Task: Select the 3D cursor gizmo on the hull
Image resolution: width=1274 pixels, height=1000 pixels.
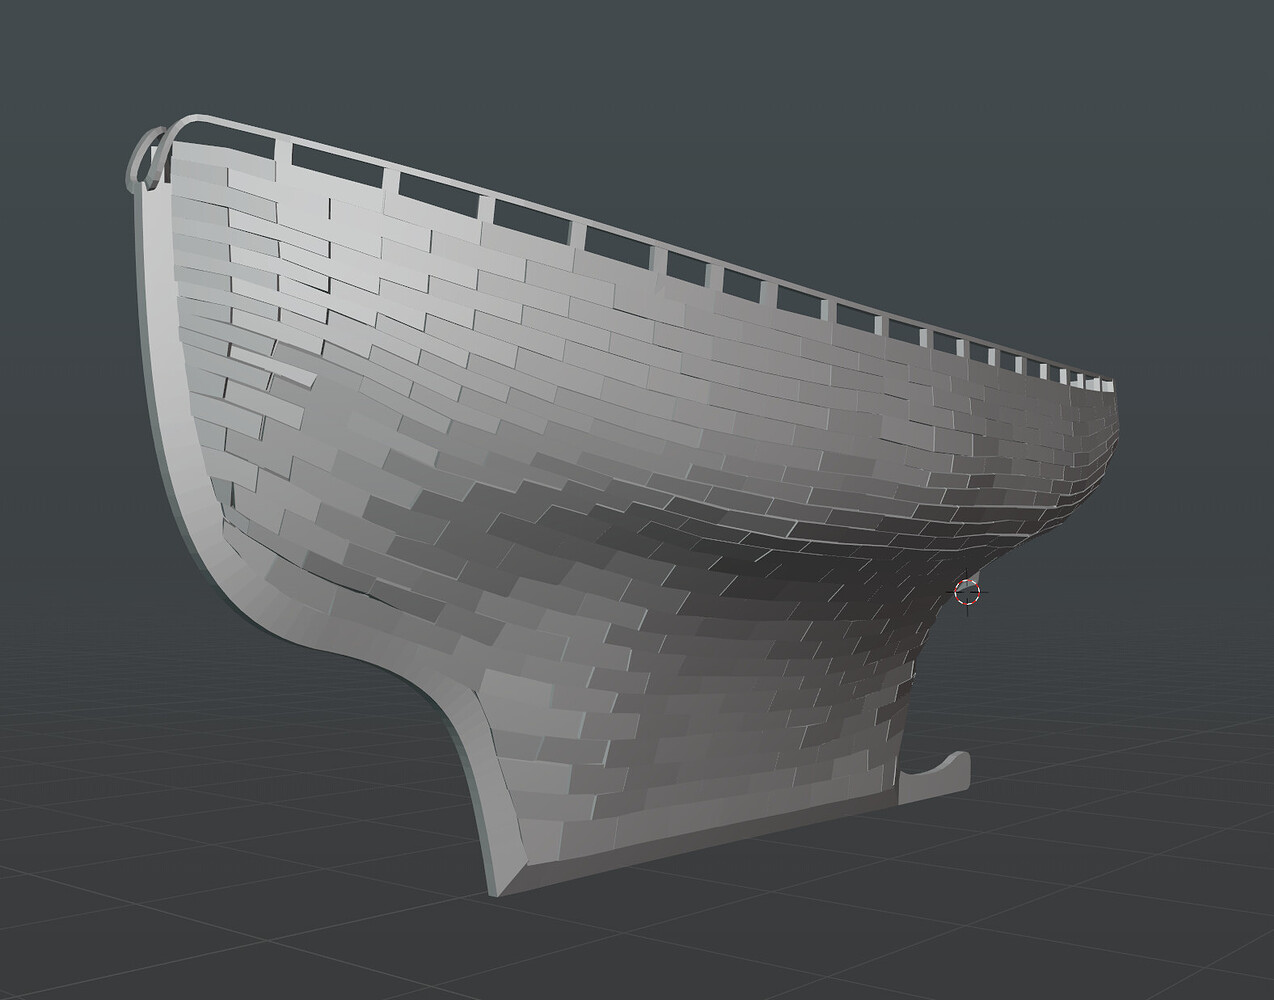Action: (967, 592)
